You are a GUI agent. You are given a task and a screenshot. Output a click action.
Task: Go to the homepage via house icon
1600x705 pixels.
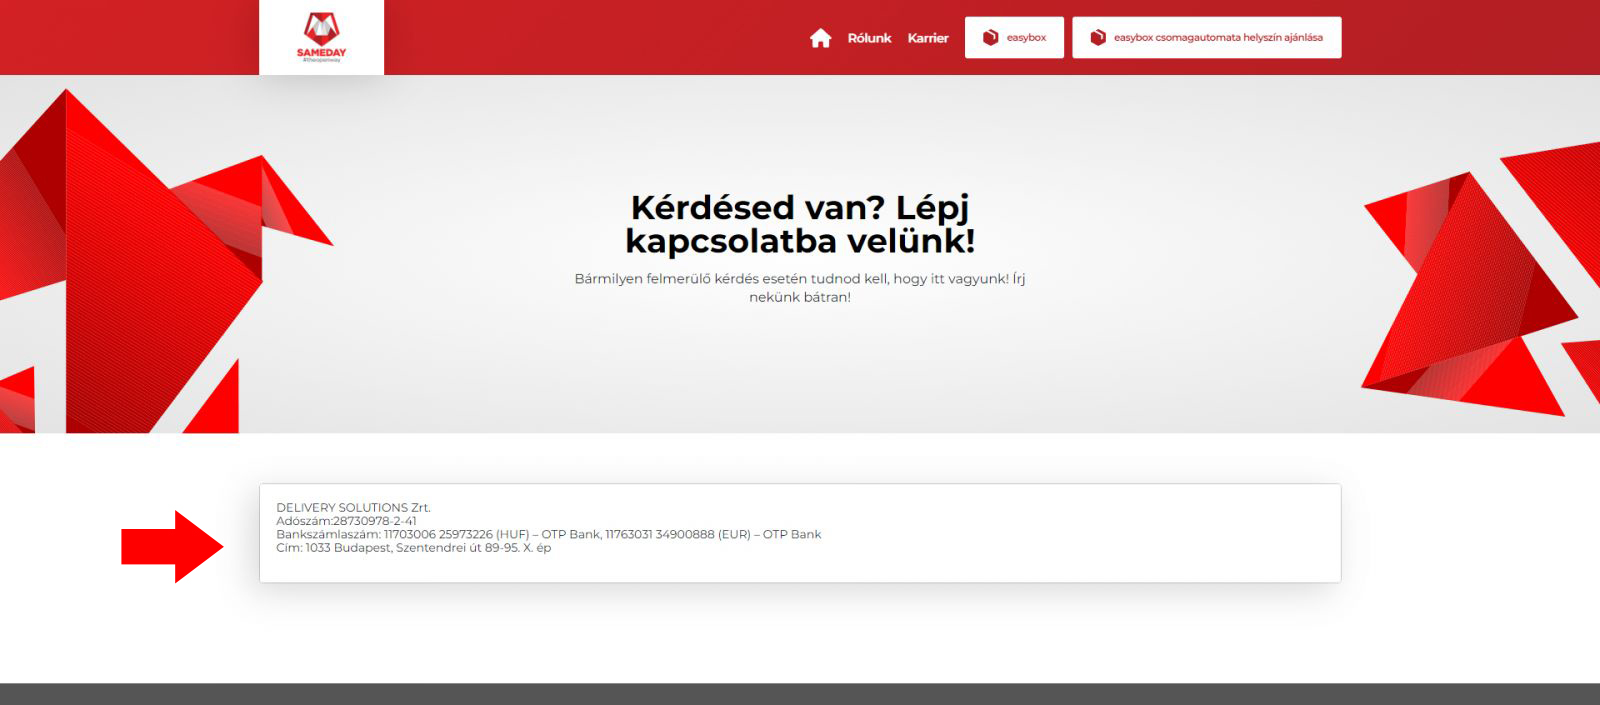pyautogui.click(x=820, y=38)
